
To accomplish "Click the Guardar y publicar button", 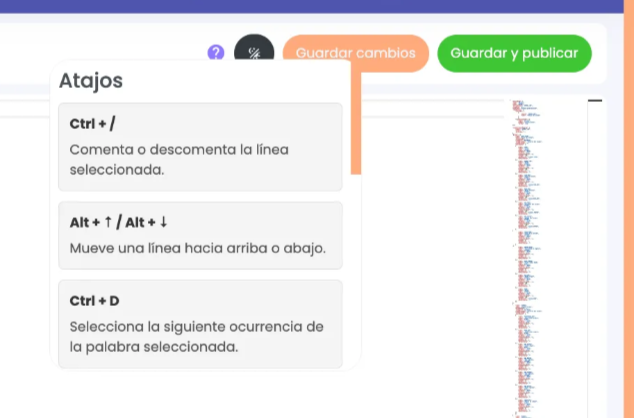I will [x=514, y=53].
